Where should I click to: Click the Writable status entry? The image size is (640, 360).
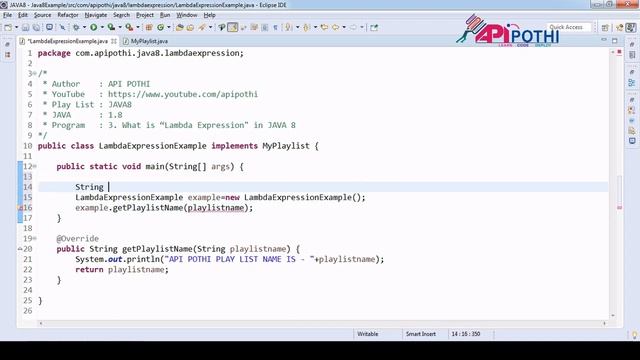pos(368,334)
